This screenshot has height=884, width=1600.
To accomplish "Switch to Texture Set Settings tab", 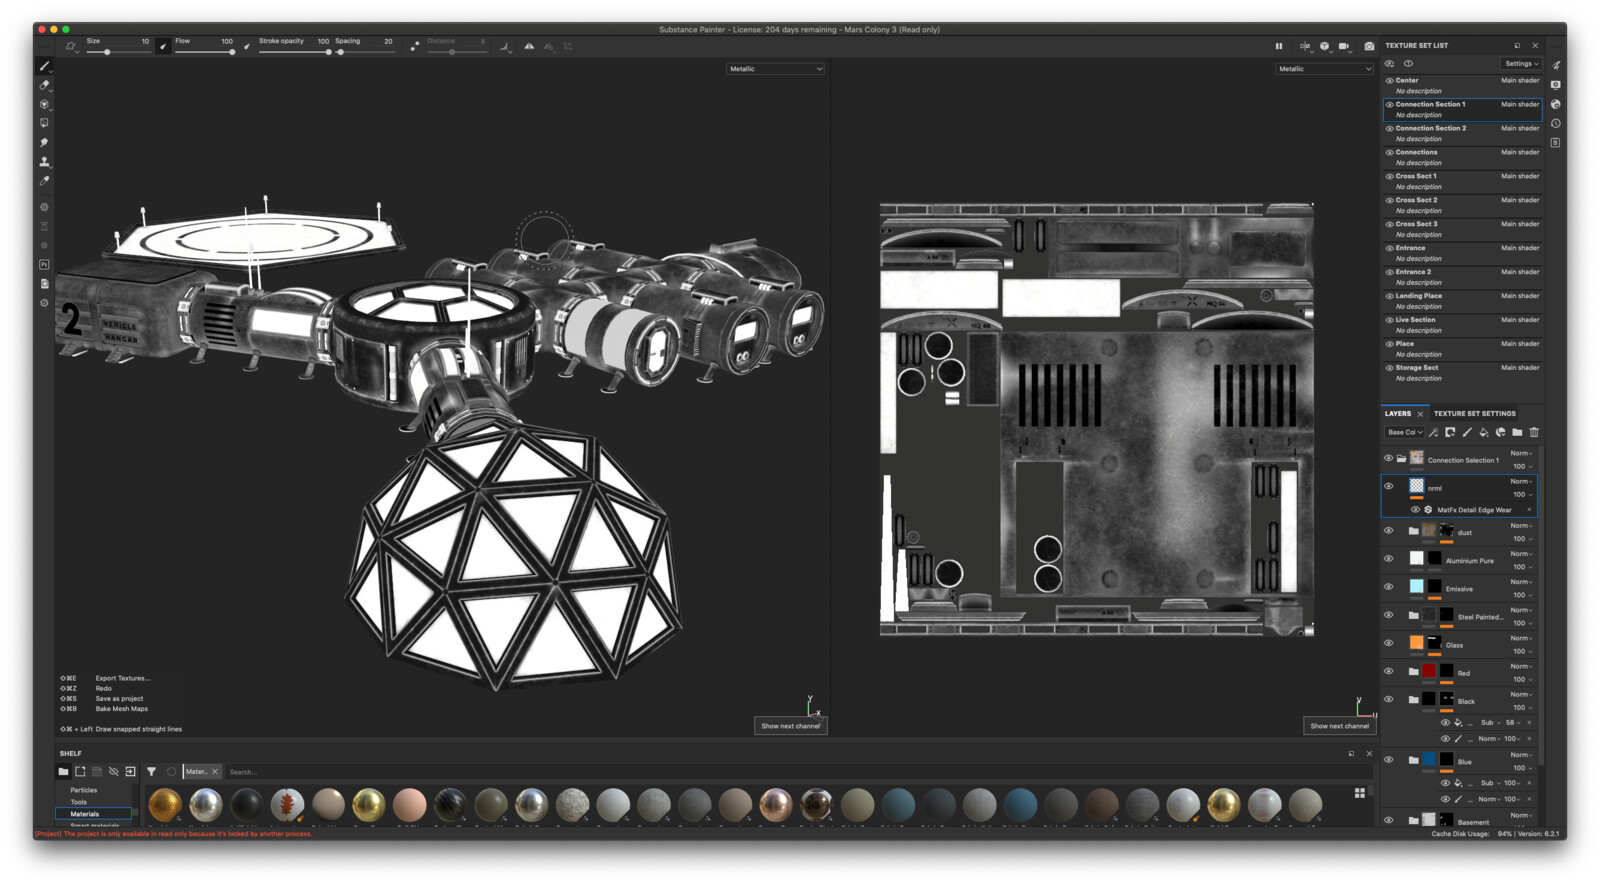I will click(x=1475, y=413).
